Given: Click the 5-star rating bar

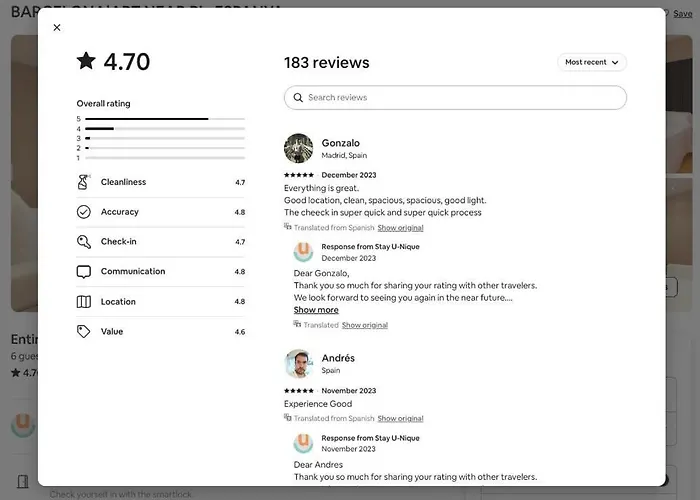Looking at the screenshot, I should (165, 119).
